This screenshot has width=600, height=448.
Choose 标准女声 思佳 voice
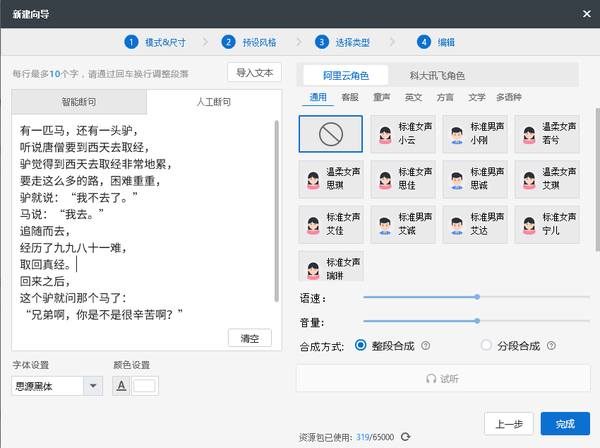(x=403, y=179)
